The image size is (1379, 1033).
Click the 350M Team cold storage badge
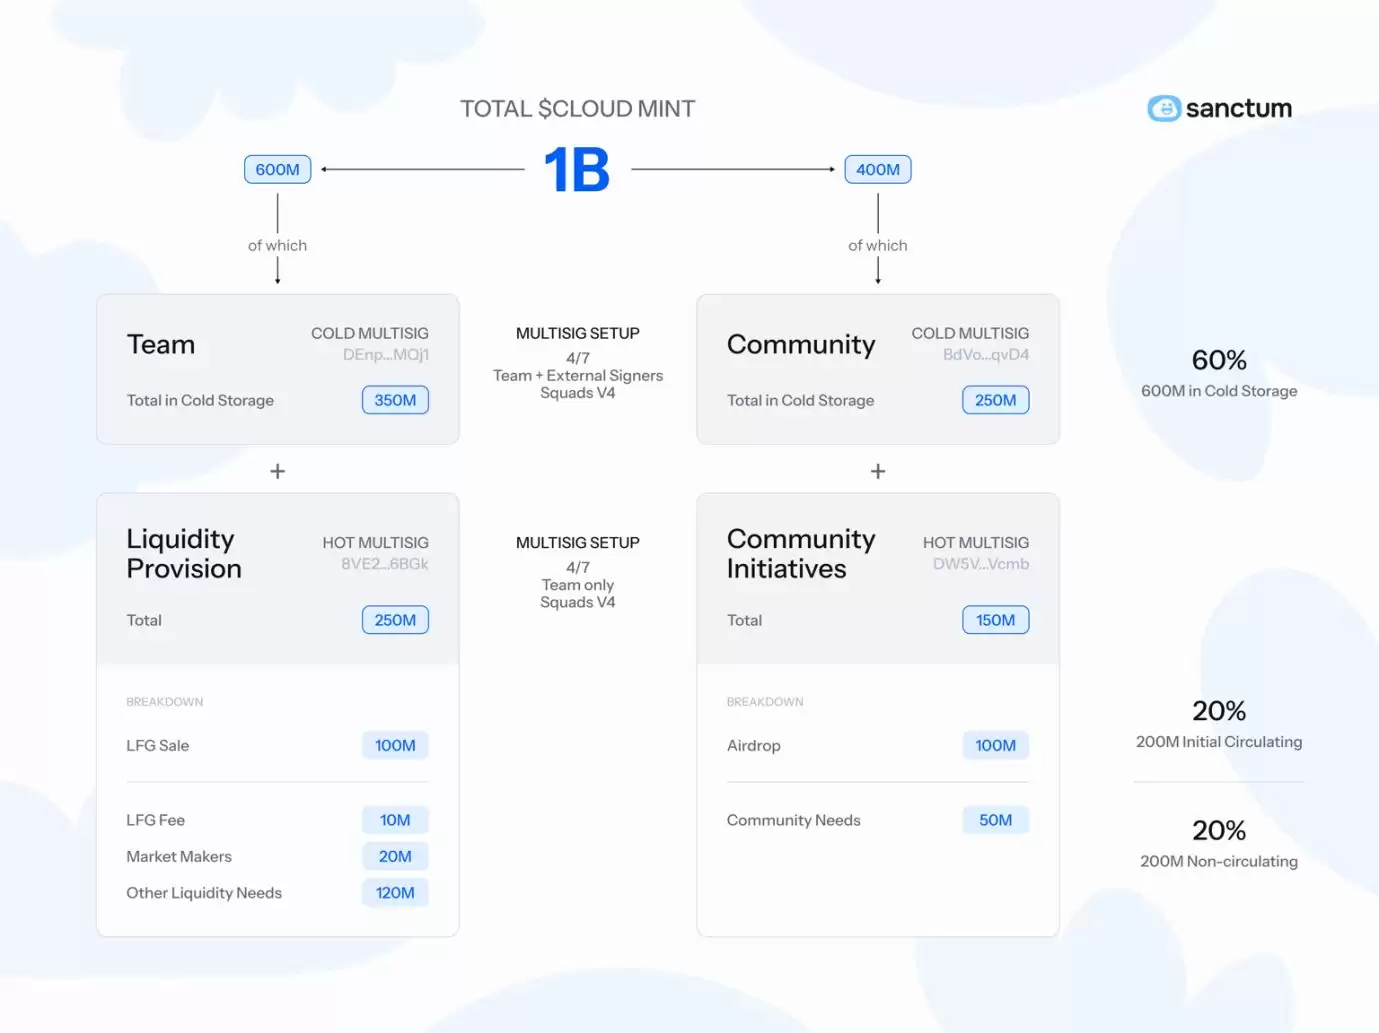[395, 400]
